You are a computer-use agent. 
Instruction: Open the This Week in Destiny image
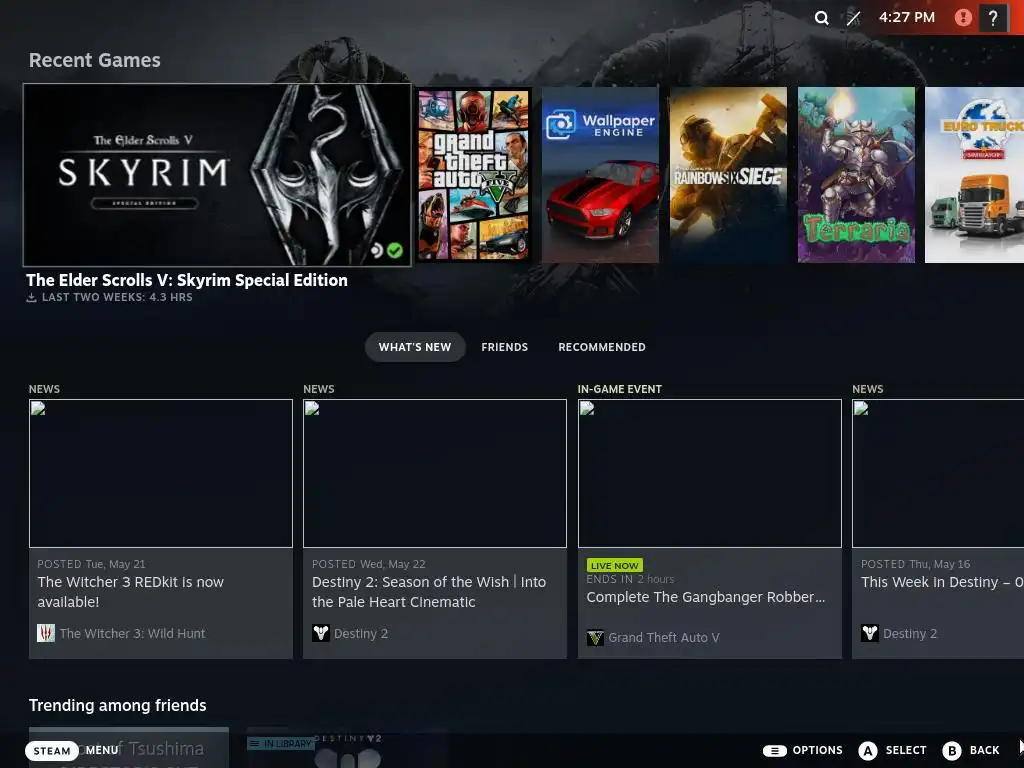pyautogui.click(x=938, y=473)
